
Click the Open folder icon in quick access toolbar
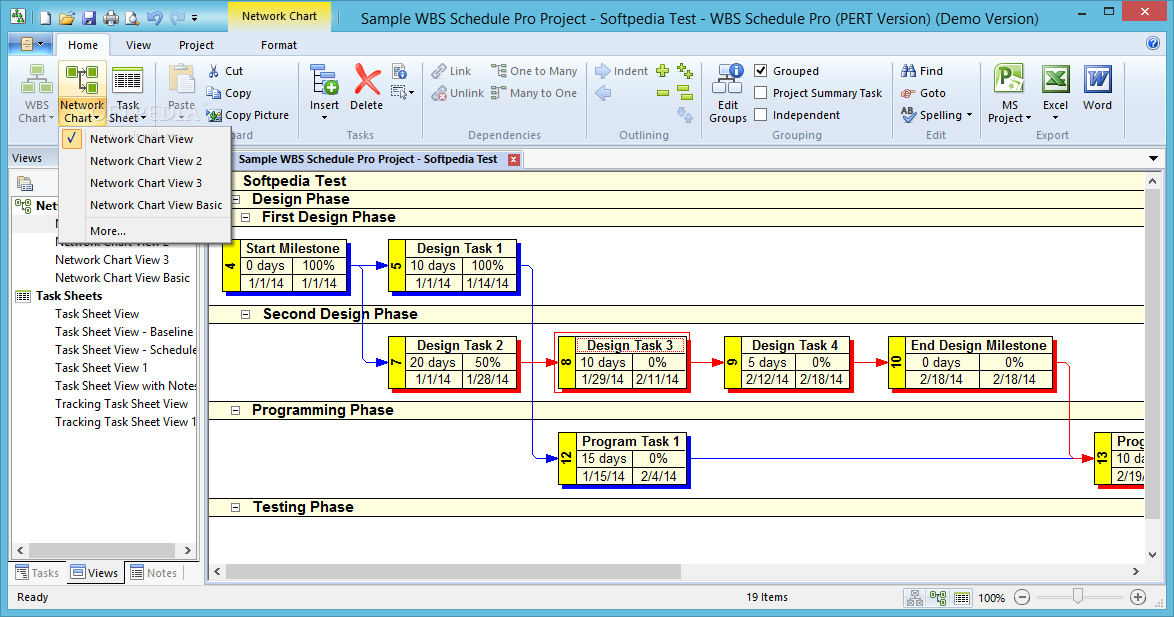tap(67, 17)
